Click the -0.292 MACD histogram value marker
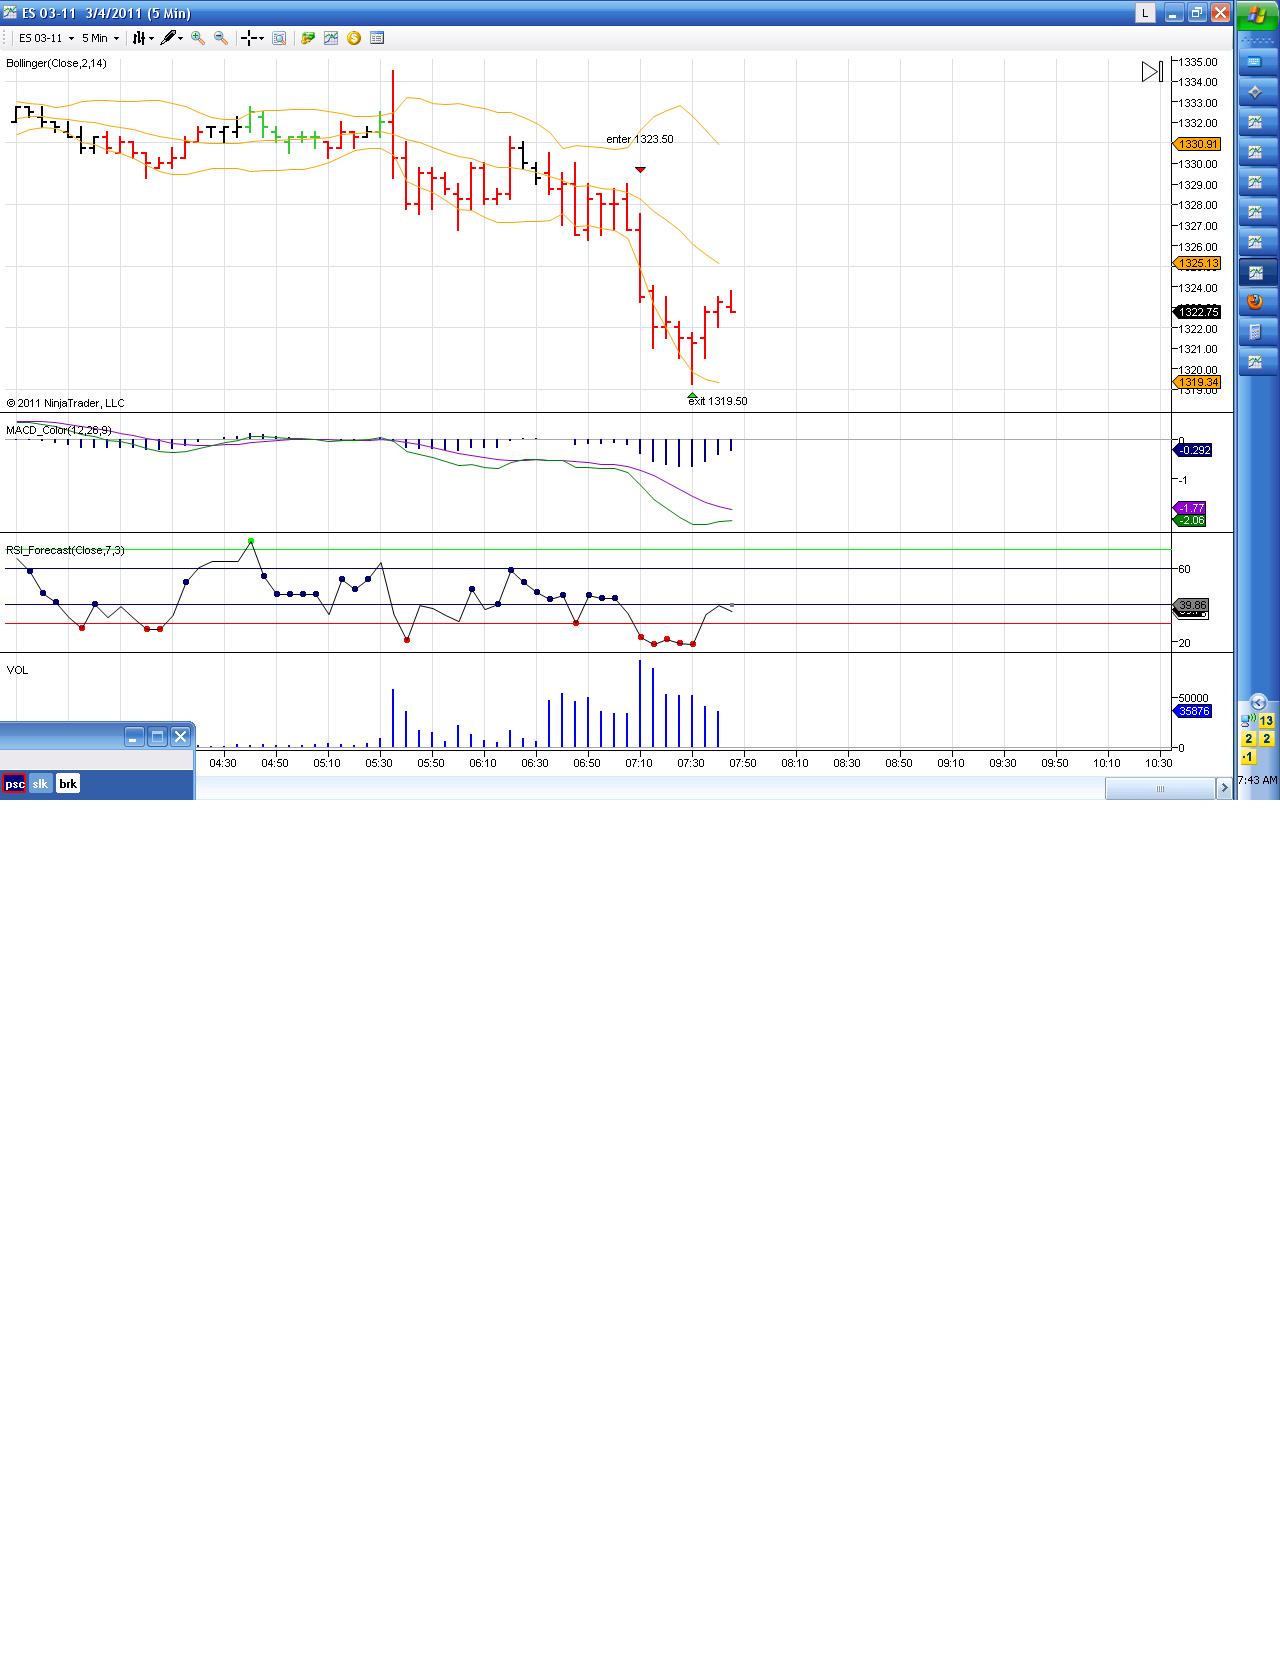The width and height of the screenshot is (1280, 1660). [1192, 450]
